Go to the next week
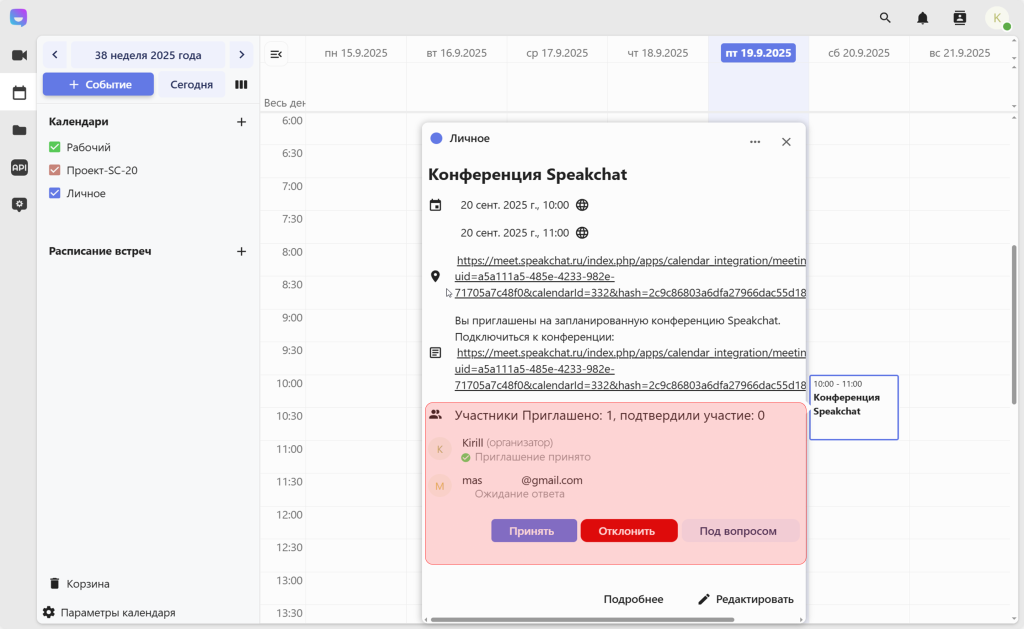Viewport: 1024px width, 629px height. (x=241, y=55)
